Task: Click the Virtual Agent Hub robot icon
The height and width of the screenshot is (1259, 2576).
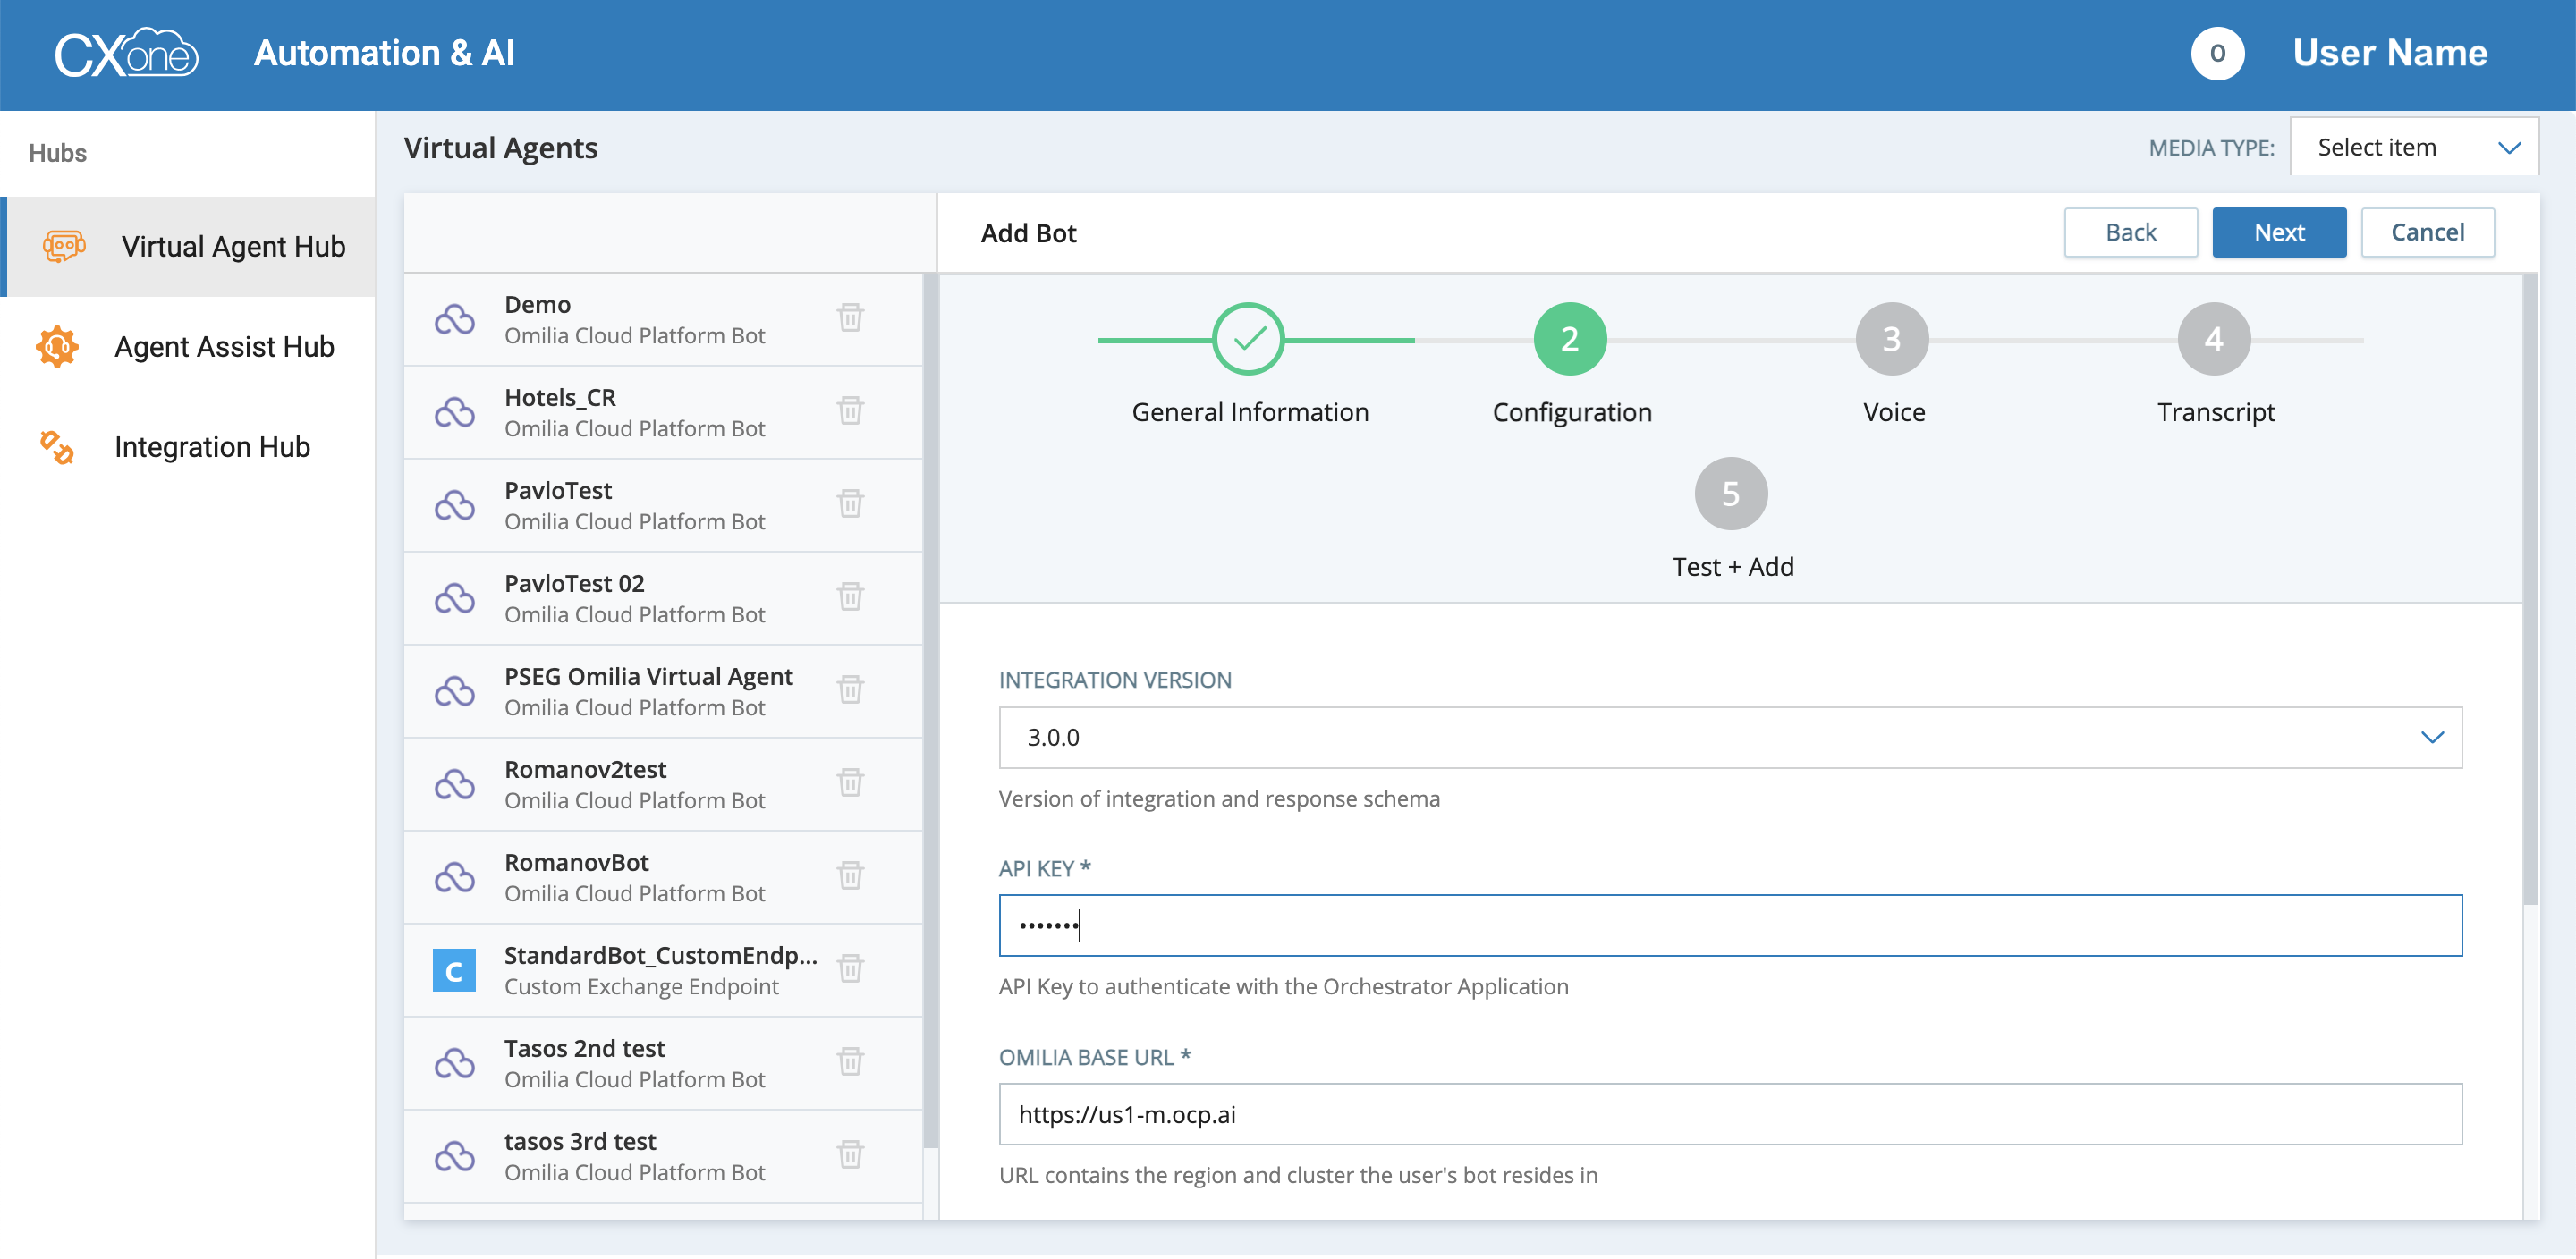Action: pyautogui.click(x=64, y=246)
